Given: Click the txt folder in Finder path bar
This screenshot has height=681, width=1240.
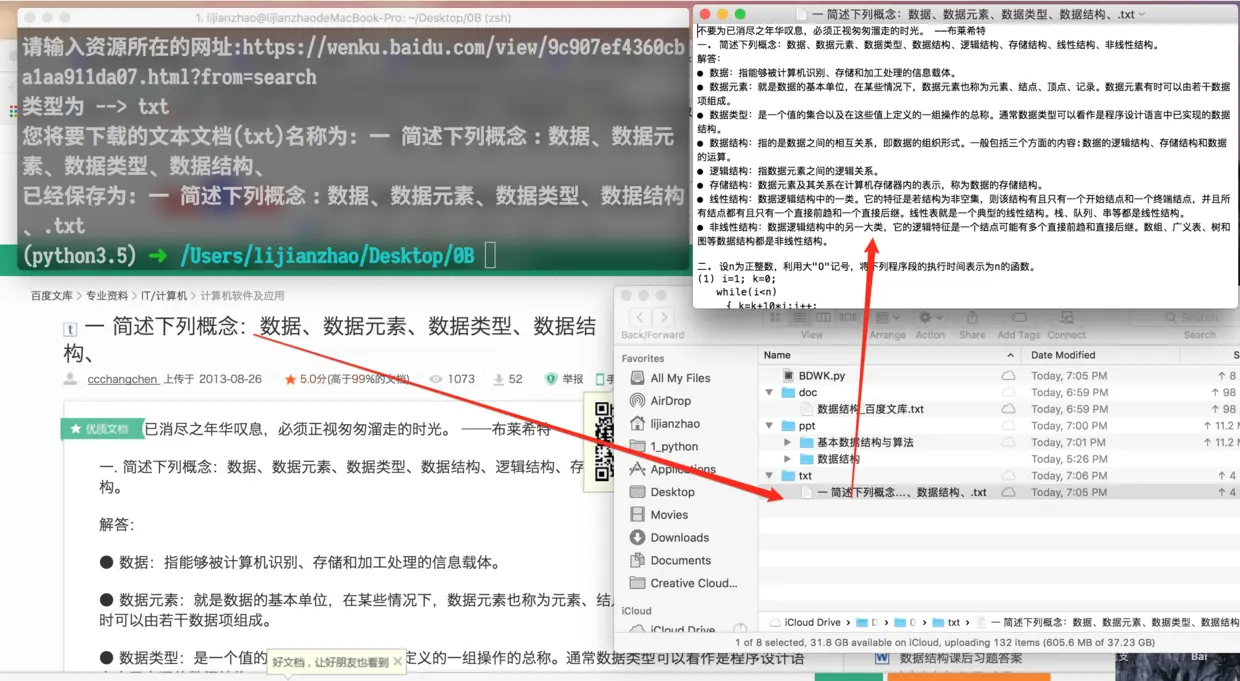Looking at the screenshot, I should (947, 622).
